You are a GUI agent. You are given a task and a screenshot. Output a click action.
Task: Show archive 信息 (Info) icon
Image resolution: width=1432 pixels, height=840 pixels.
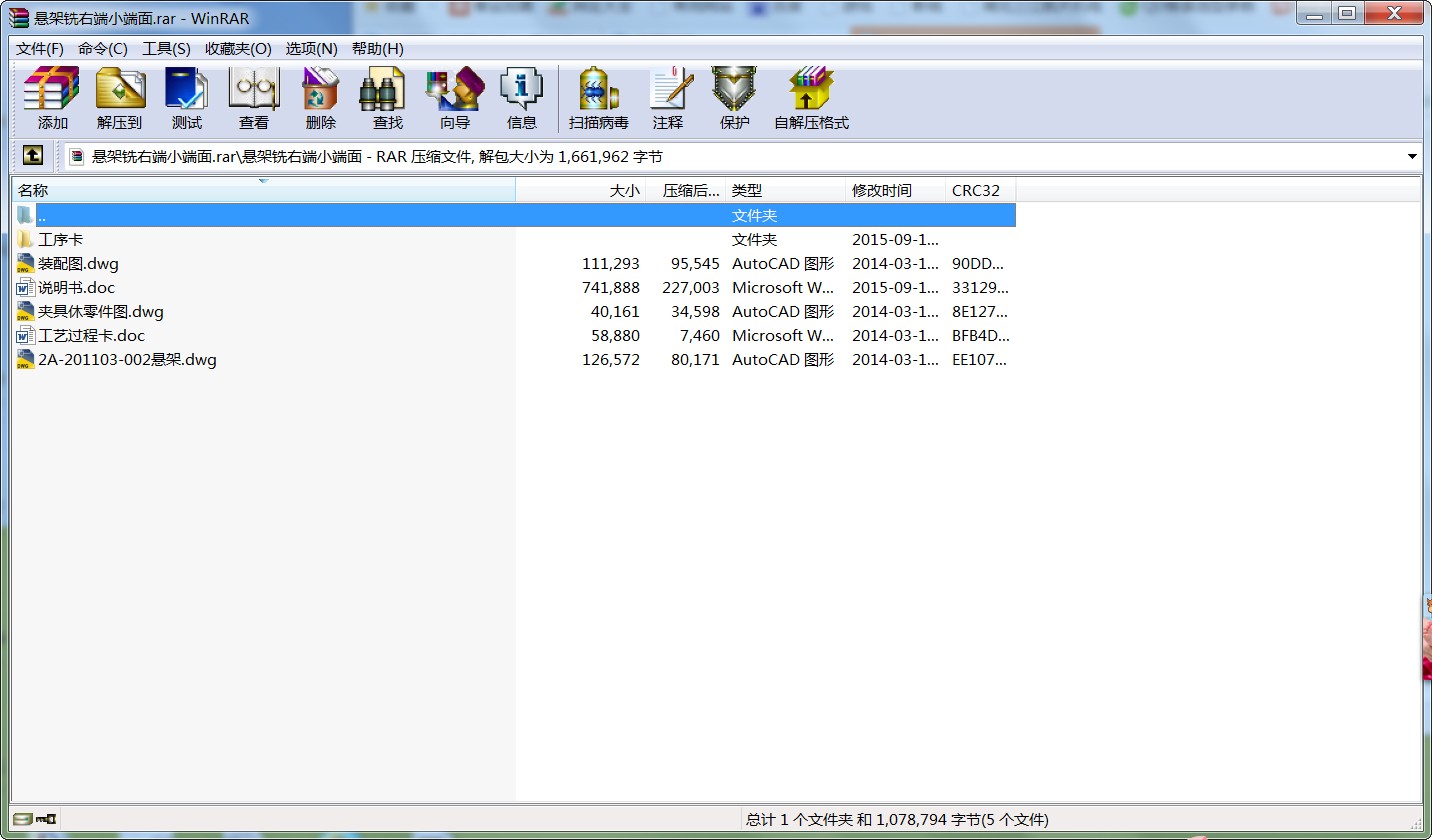pyautogui.click(x=522, y=98)
